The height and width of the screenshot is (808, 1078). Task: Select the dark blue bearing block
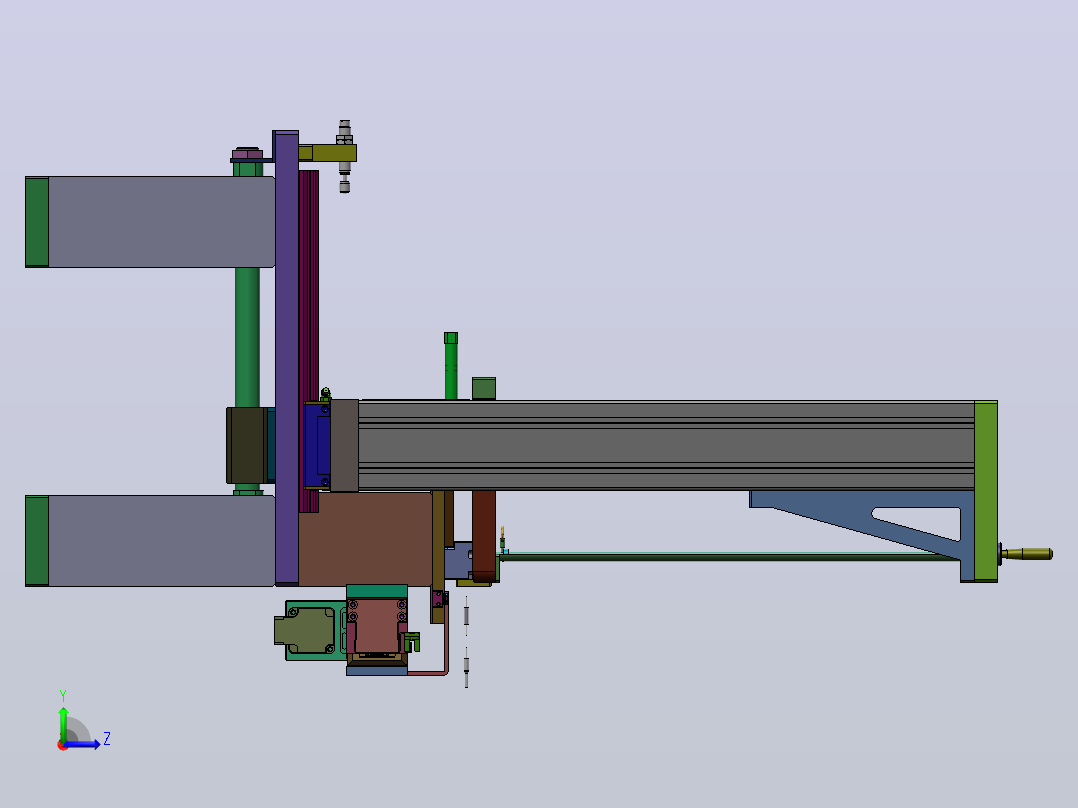(318, 446)
